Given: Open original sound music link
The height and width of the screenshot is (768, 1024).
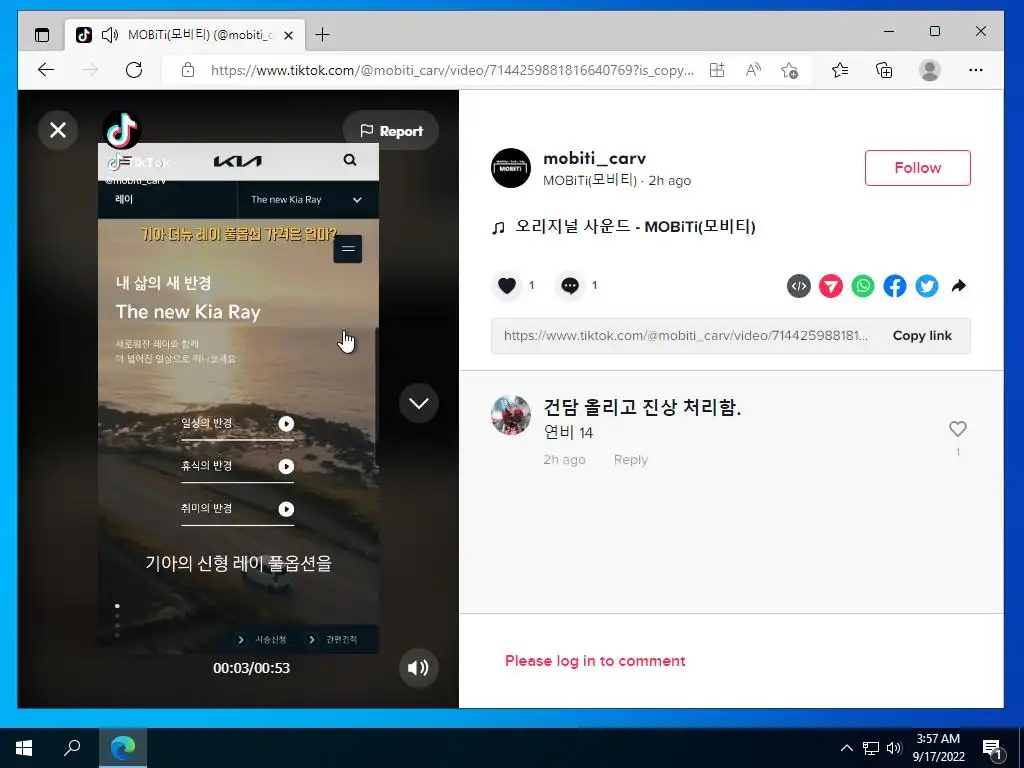Looking at the screenshot, I should click(x=635, y=227).
